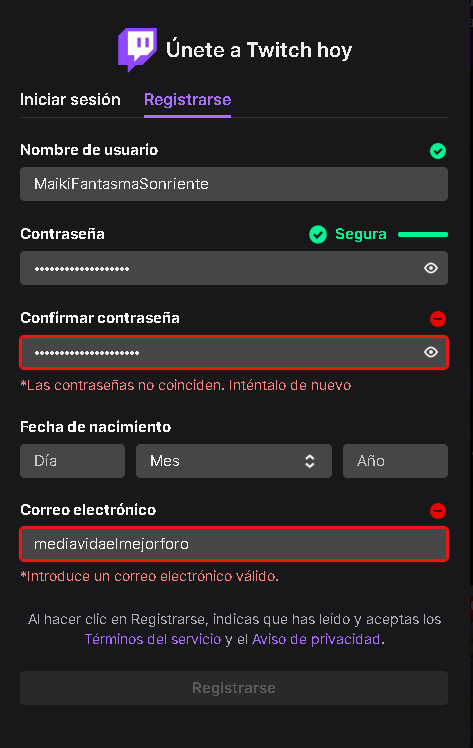Viewport: 473px width, 748px height.
Task: Focus the Año birth year field
Action: point(395,461)
